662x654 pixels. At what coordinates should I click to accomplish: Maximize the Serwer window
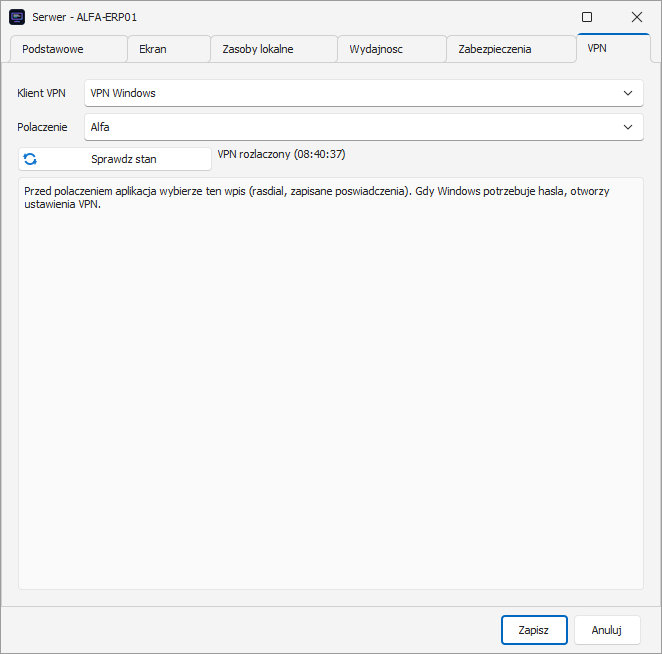coord(587,17)
